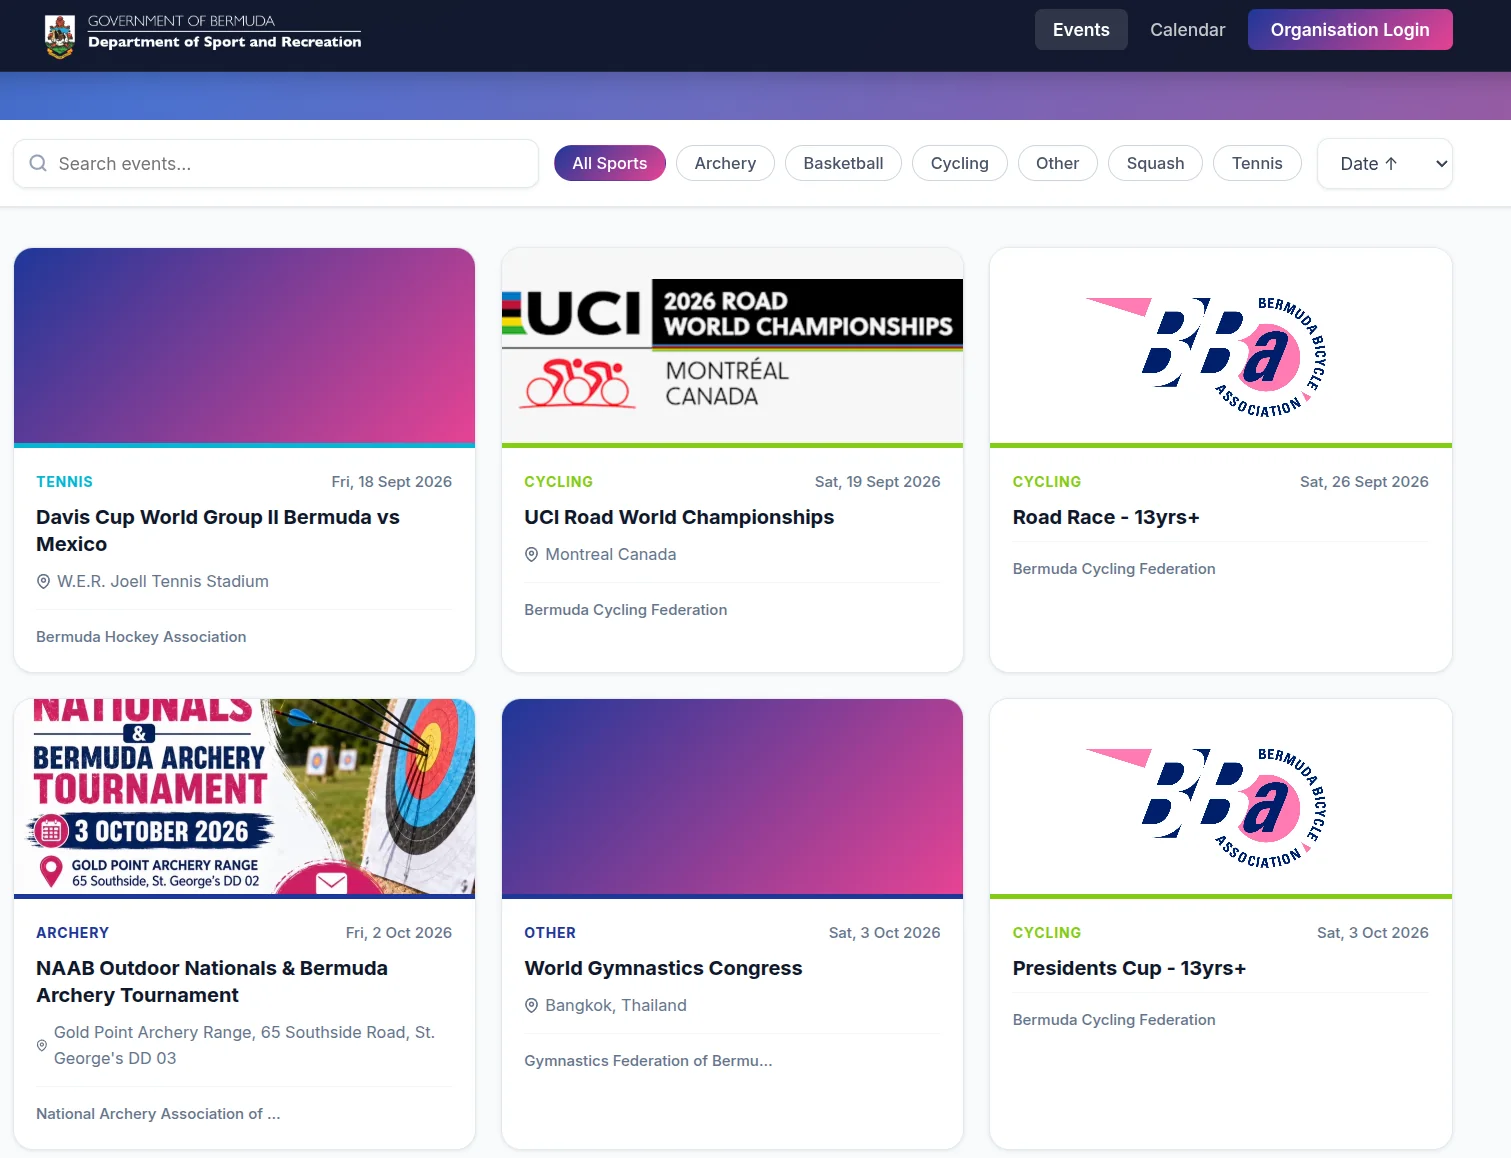Click Bermuda Cycling Federation on the UCI card
Image resolution: width=1511 pixels, height=1158 pixels.
[626, 610]
